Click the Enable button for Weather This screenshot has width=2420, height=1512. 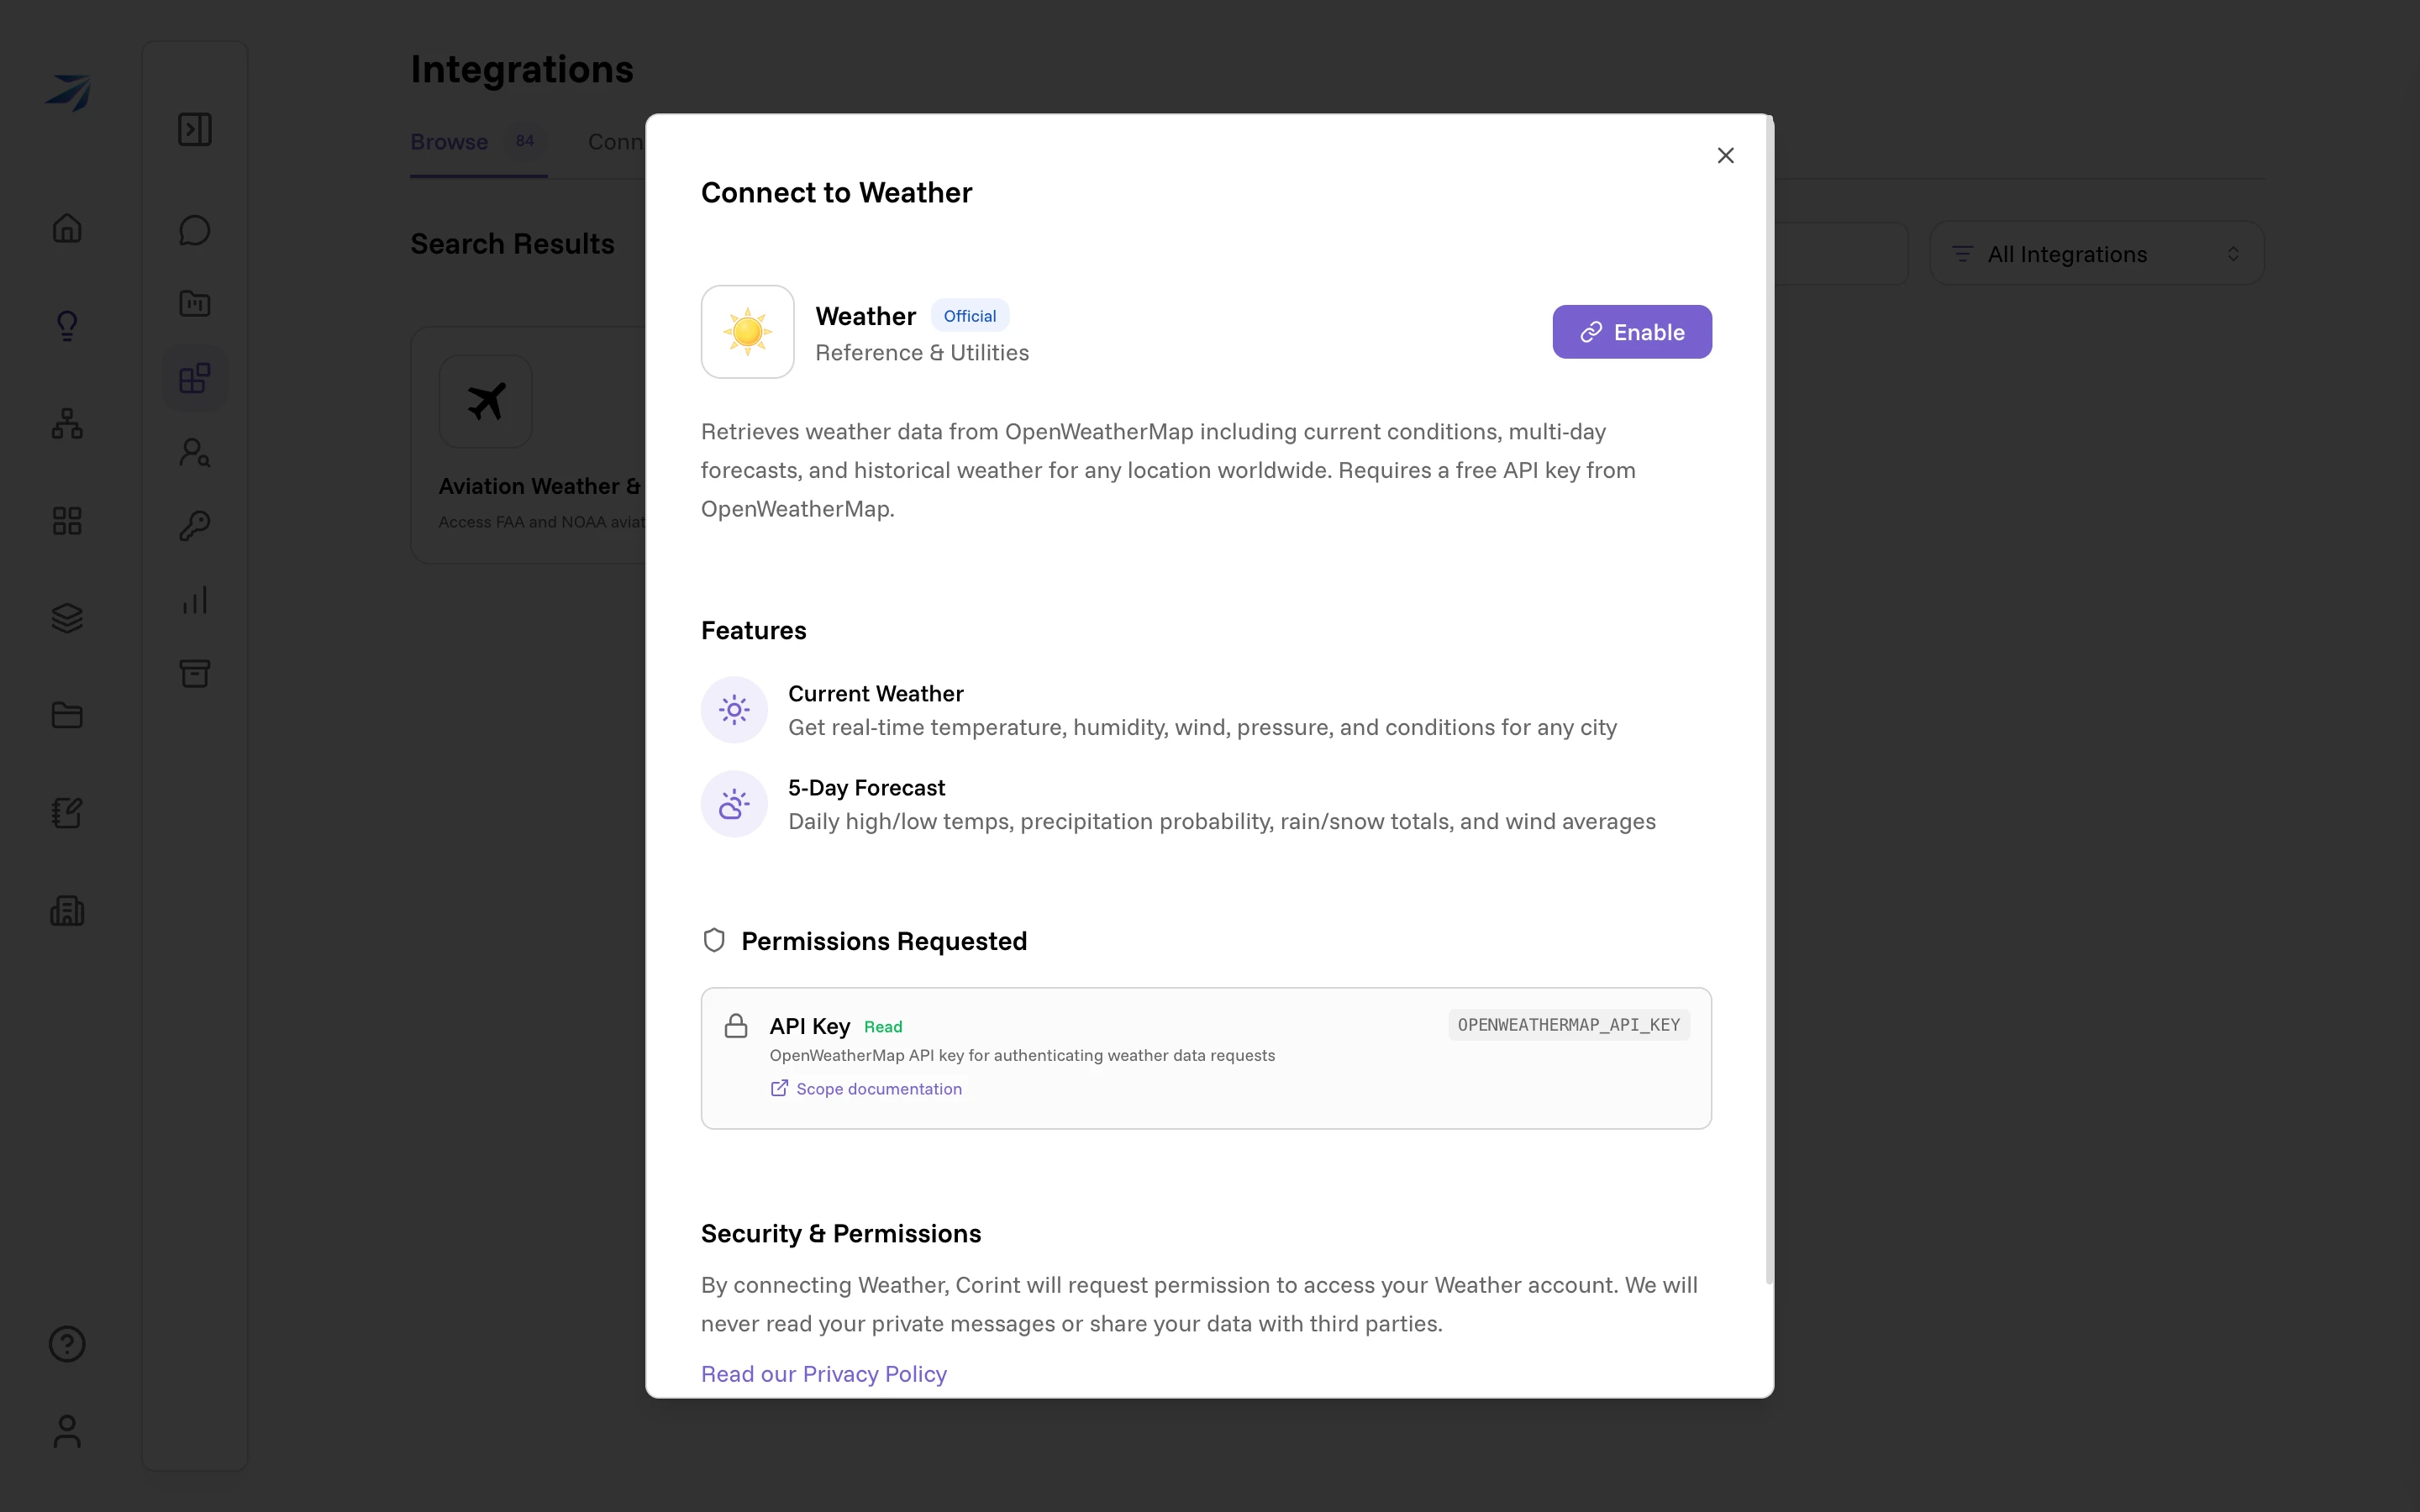(1632, 332)
